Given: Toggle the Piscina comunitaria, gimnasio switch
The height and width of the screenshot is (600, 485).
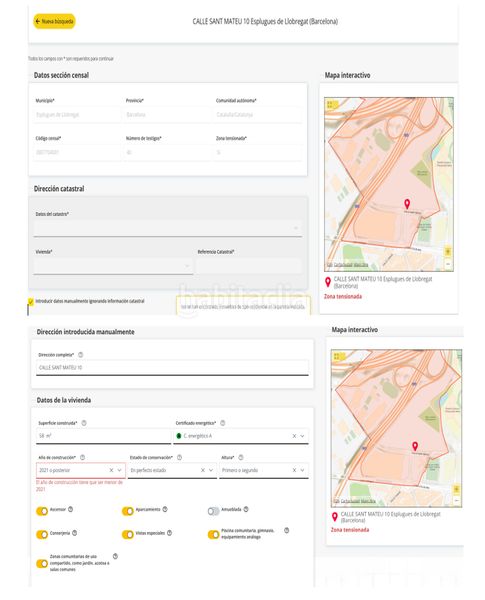Looking at the screenshot, I should [x=213, y=534].
